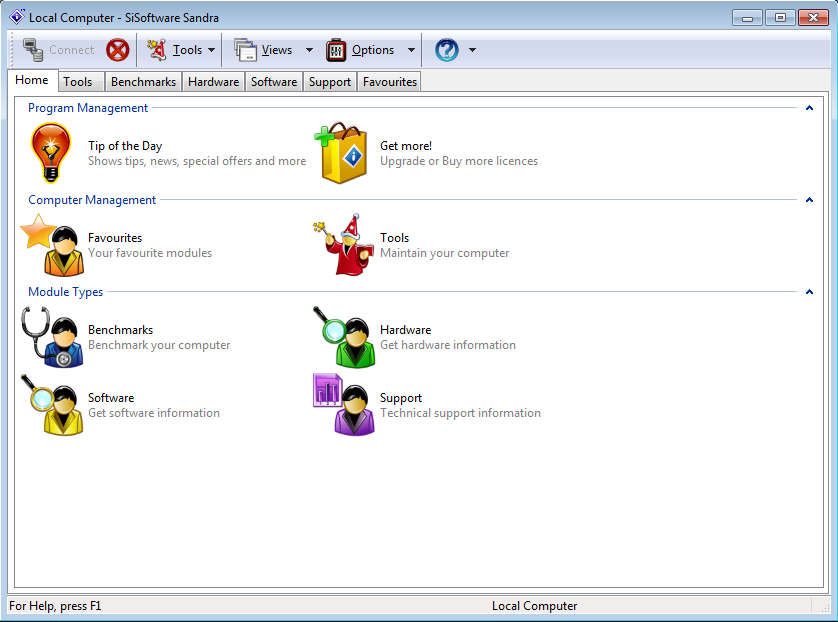The image size is (838, 622).
Task: Switch to the Home tab
Action: 32,80
